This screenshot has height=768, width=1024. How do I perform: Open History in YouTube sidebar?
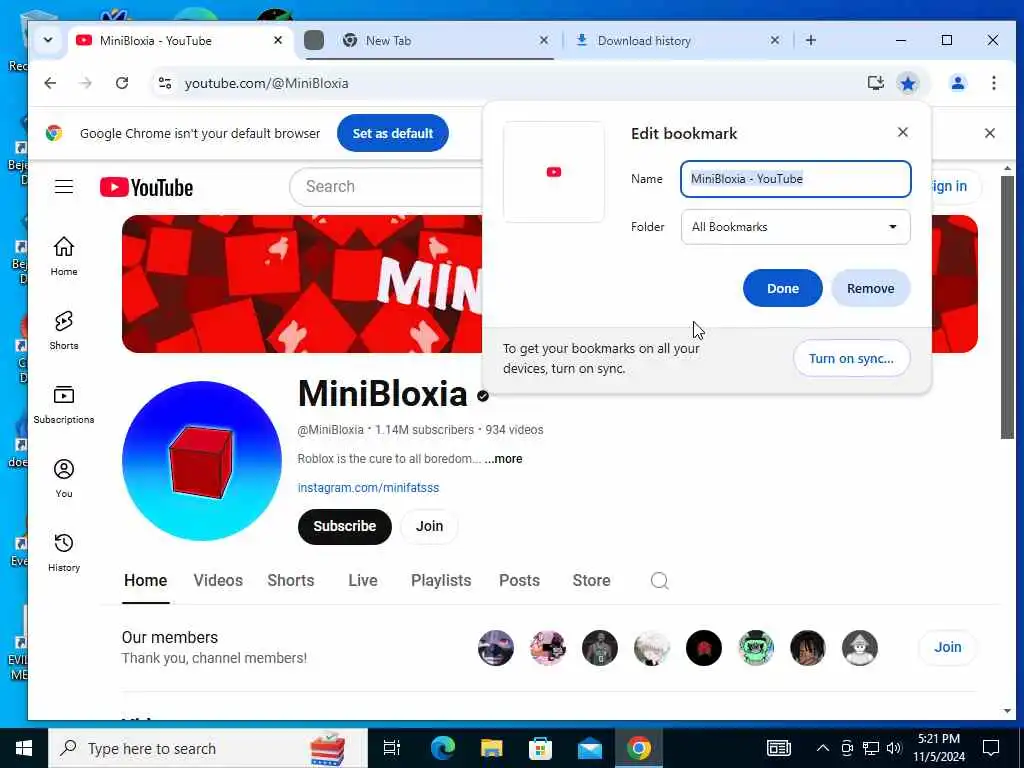64,552
